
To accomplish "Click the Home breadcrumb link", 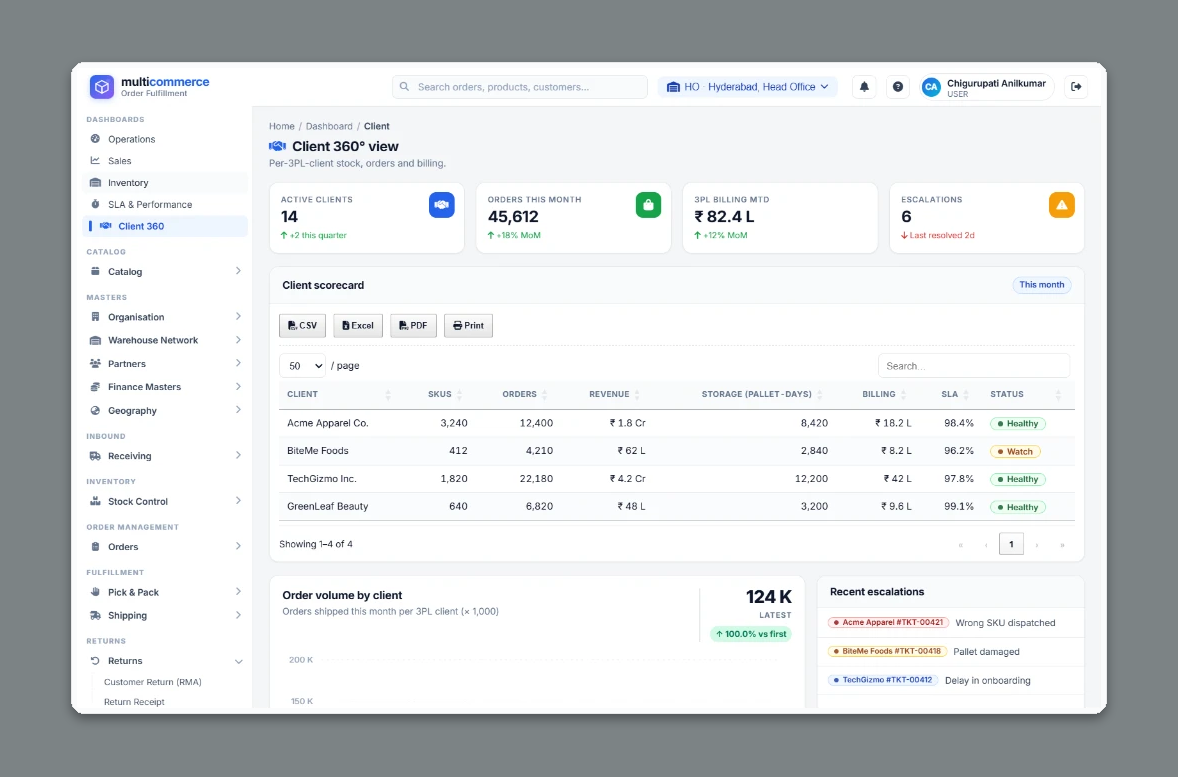I will (x=282, y=126).
